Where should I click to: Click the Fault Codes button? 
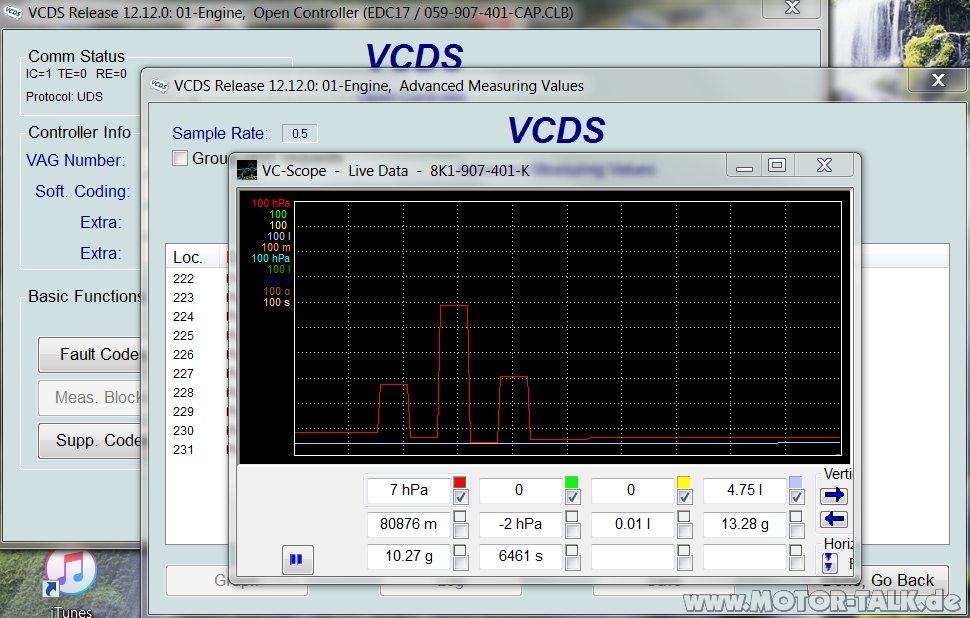coord(90,354)
